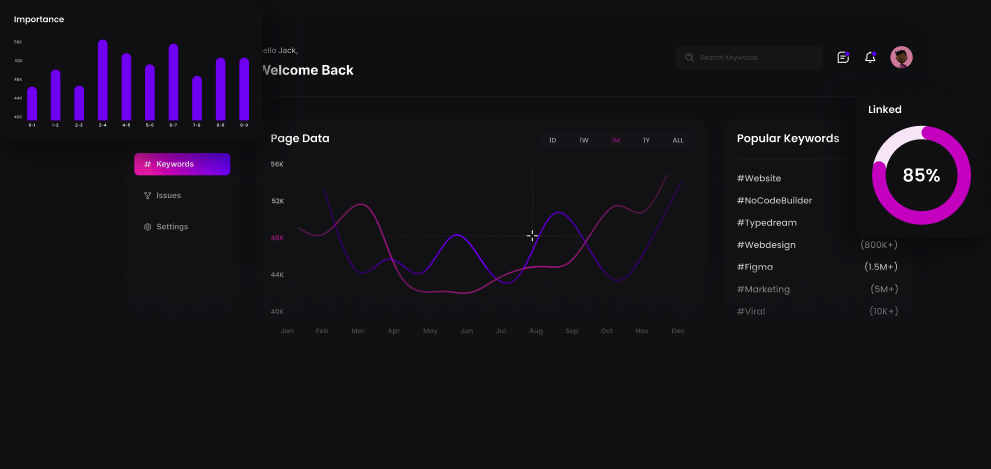The image size is (991, 469).
Task: Click the Oct month label
Action: pos(607,331)
